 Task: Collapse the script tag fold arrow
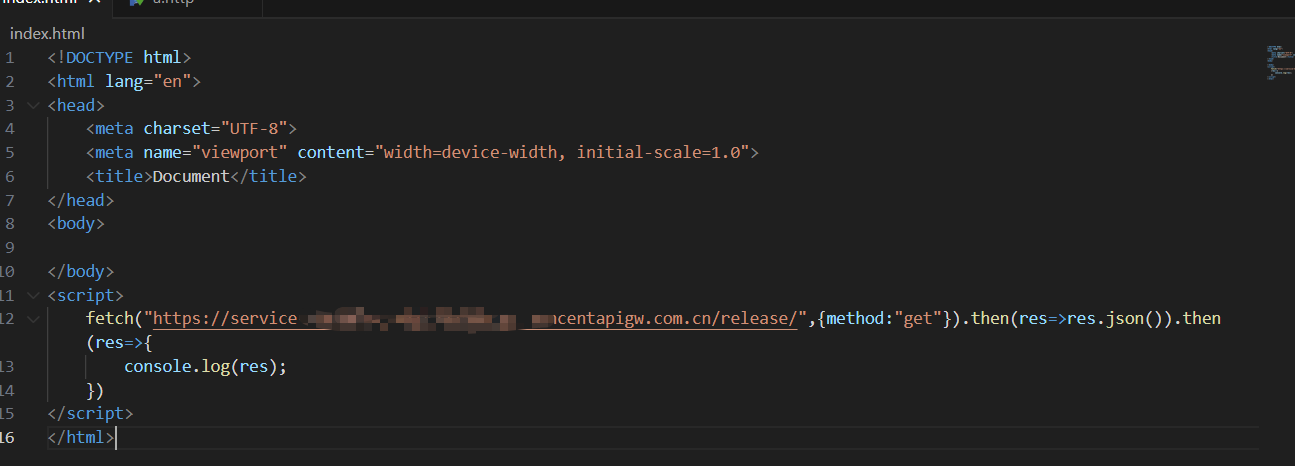35,296
